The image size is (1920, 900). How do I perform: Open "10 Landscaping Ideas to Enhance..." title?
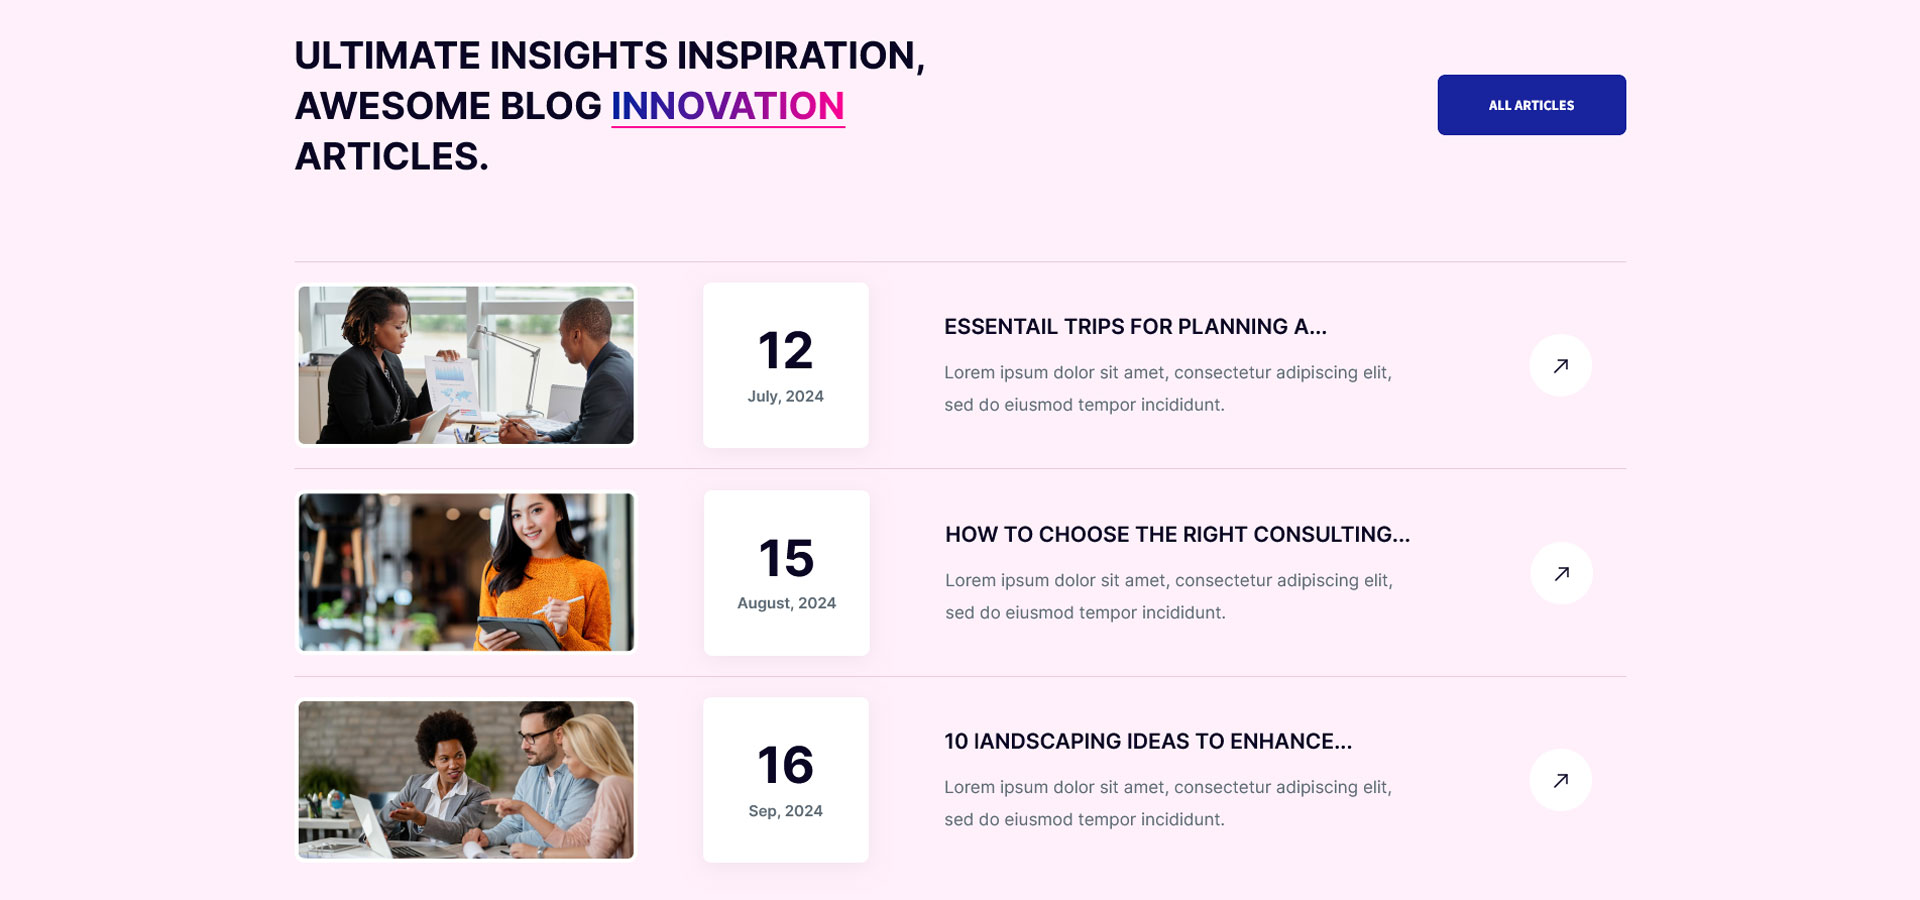(x=1147, y=741)
